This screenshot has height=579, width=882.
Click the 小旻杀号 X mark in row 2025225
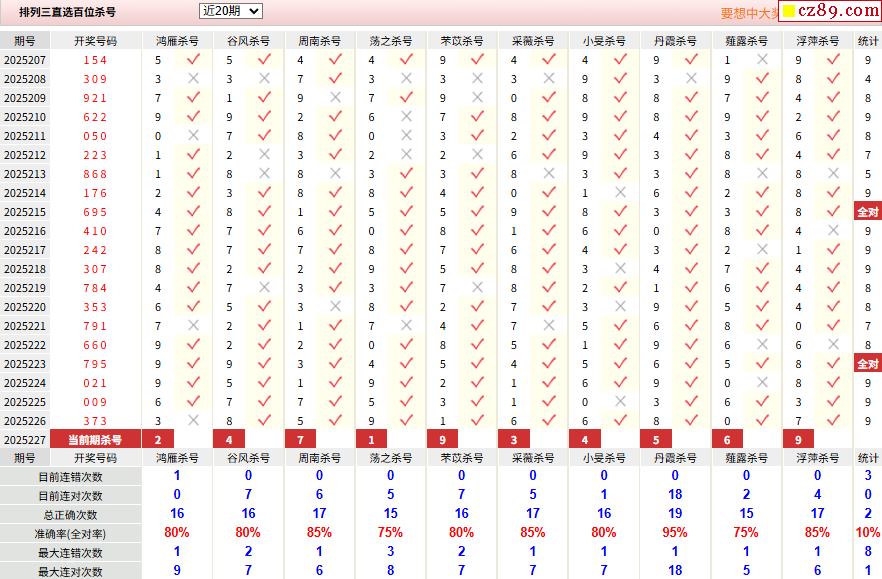(620, 401)
